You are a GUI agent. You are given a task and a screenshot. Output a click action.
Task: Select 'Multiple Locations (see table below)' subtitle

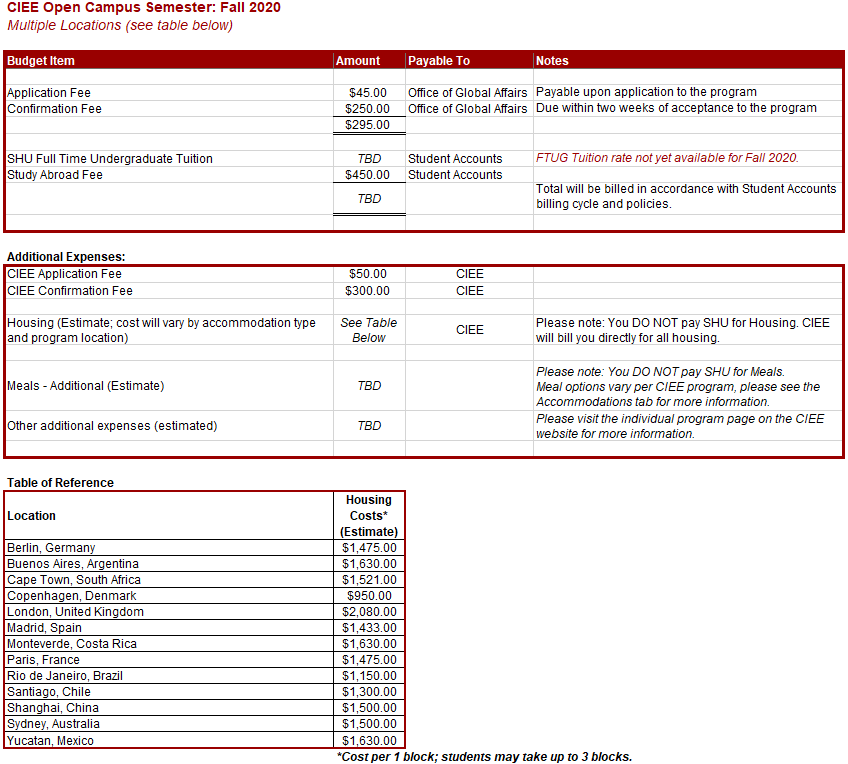pyautogui.click(x=120, y=25)
